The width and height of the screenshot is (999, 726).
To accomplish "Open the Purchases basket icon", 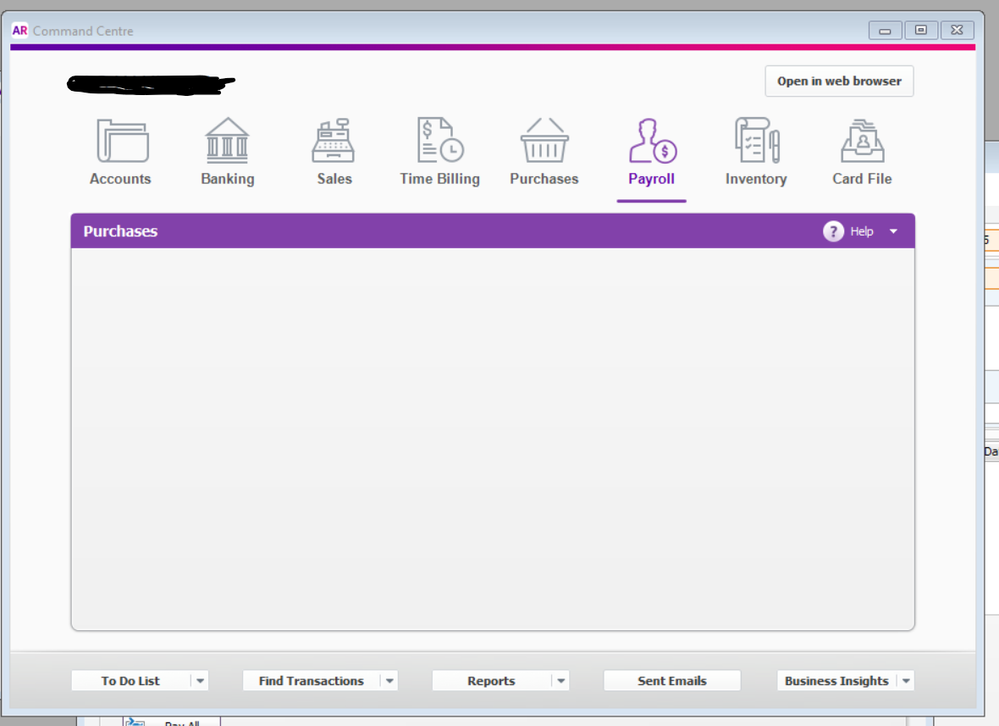I will 544,141.
